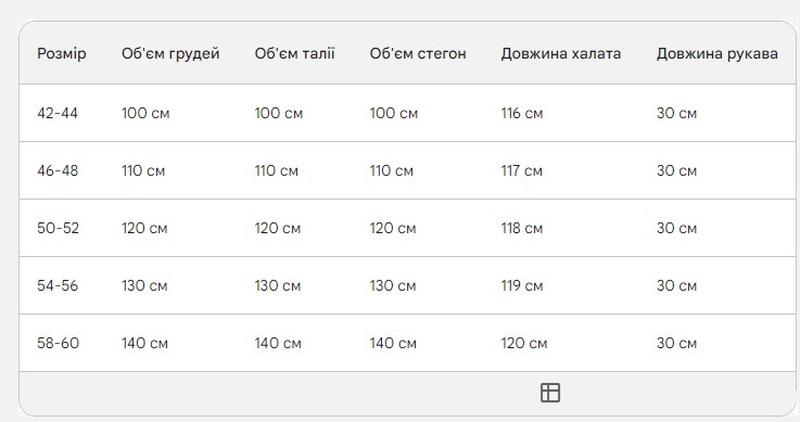This screenshot has height=422, width=800.
Task: Click the Об'єм грудей column header
Action: [x=170, y=54]
